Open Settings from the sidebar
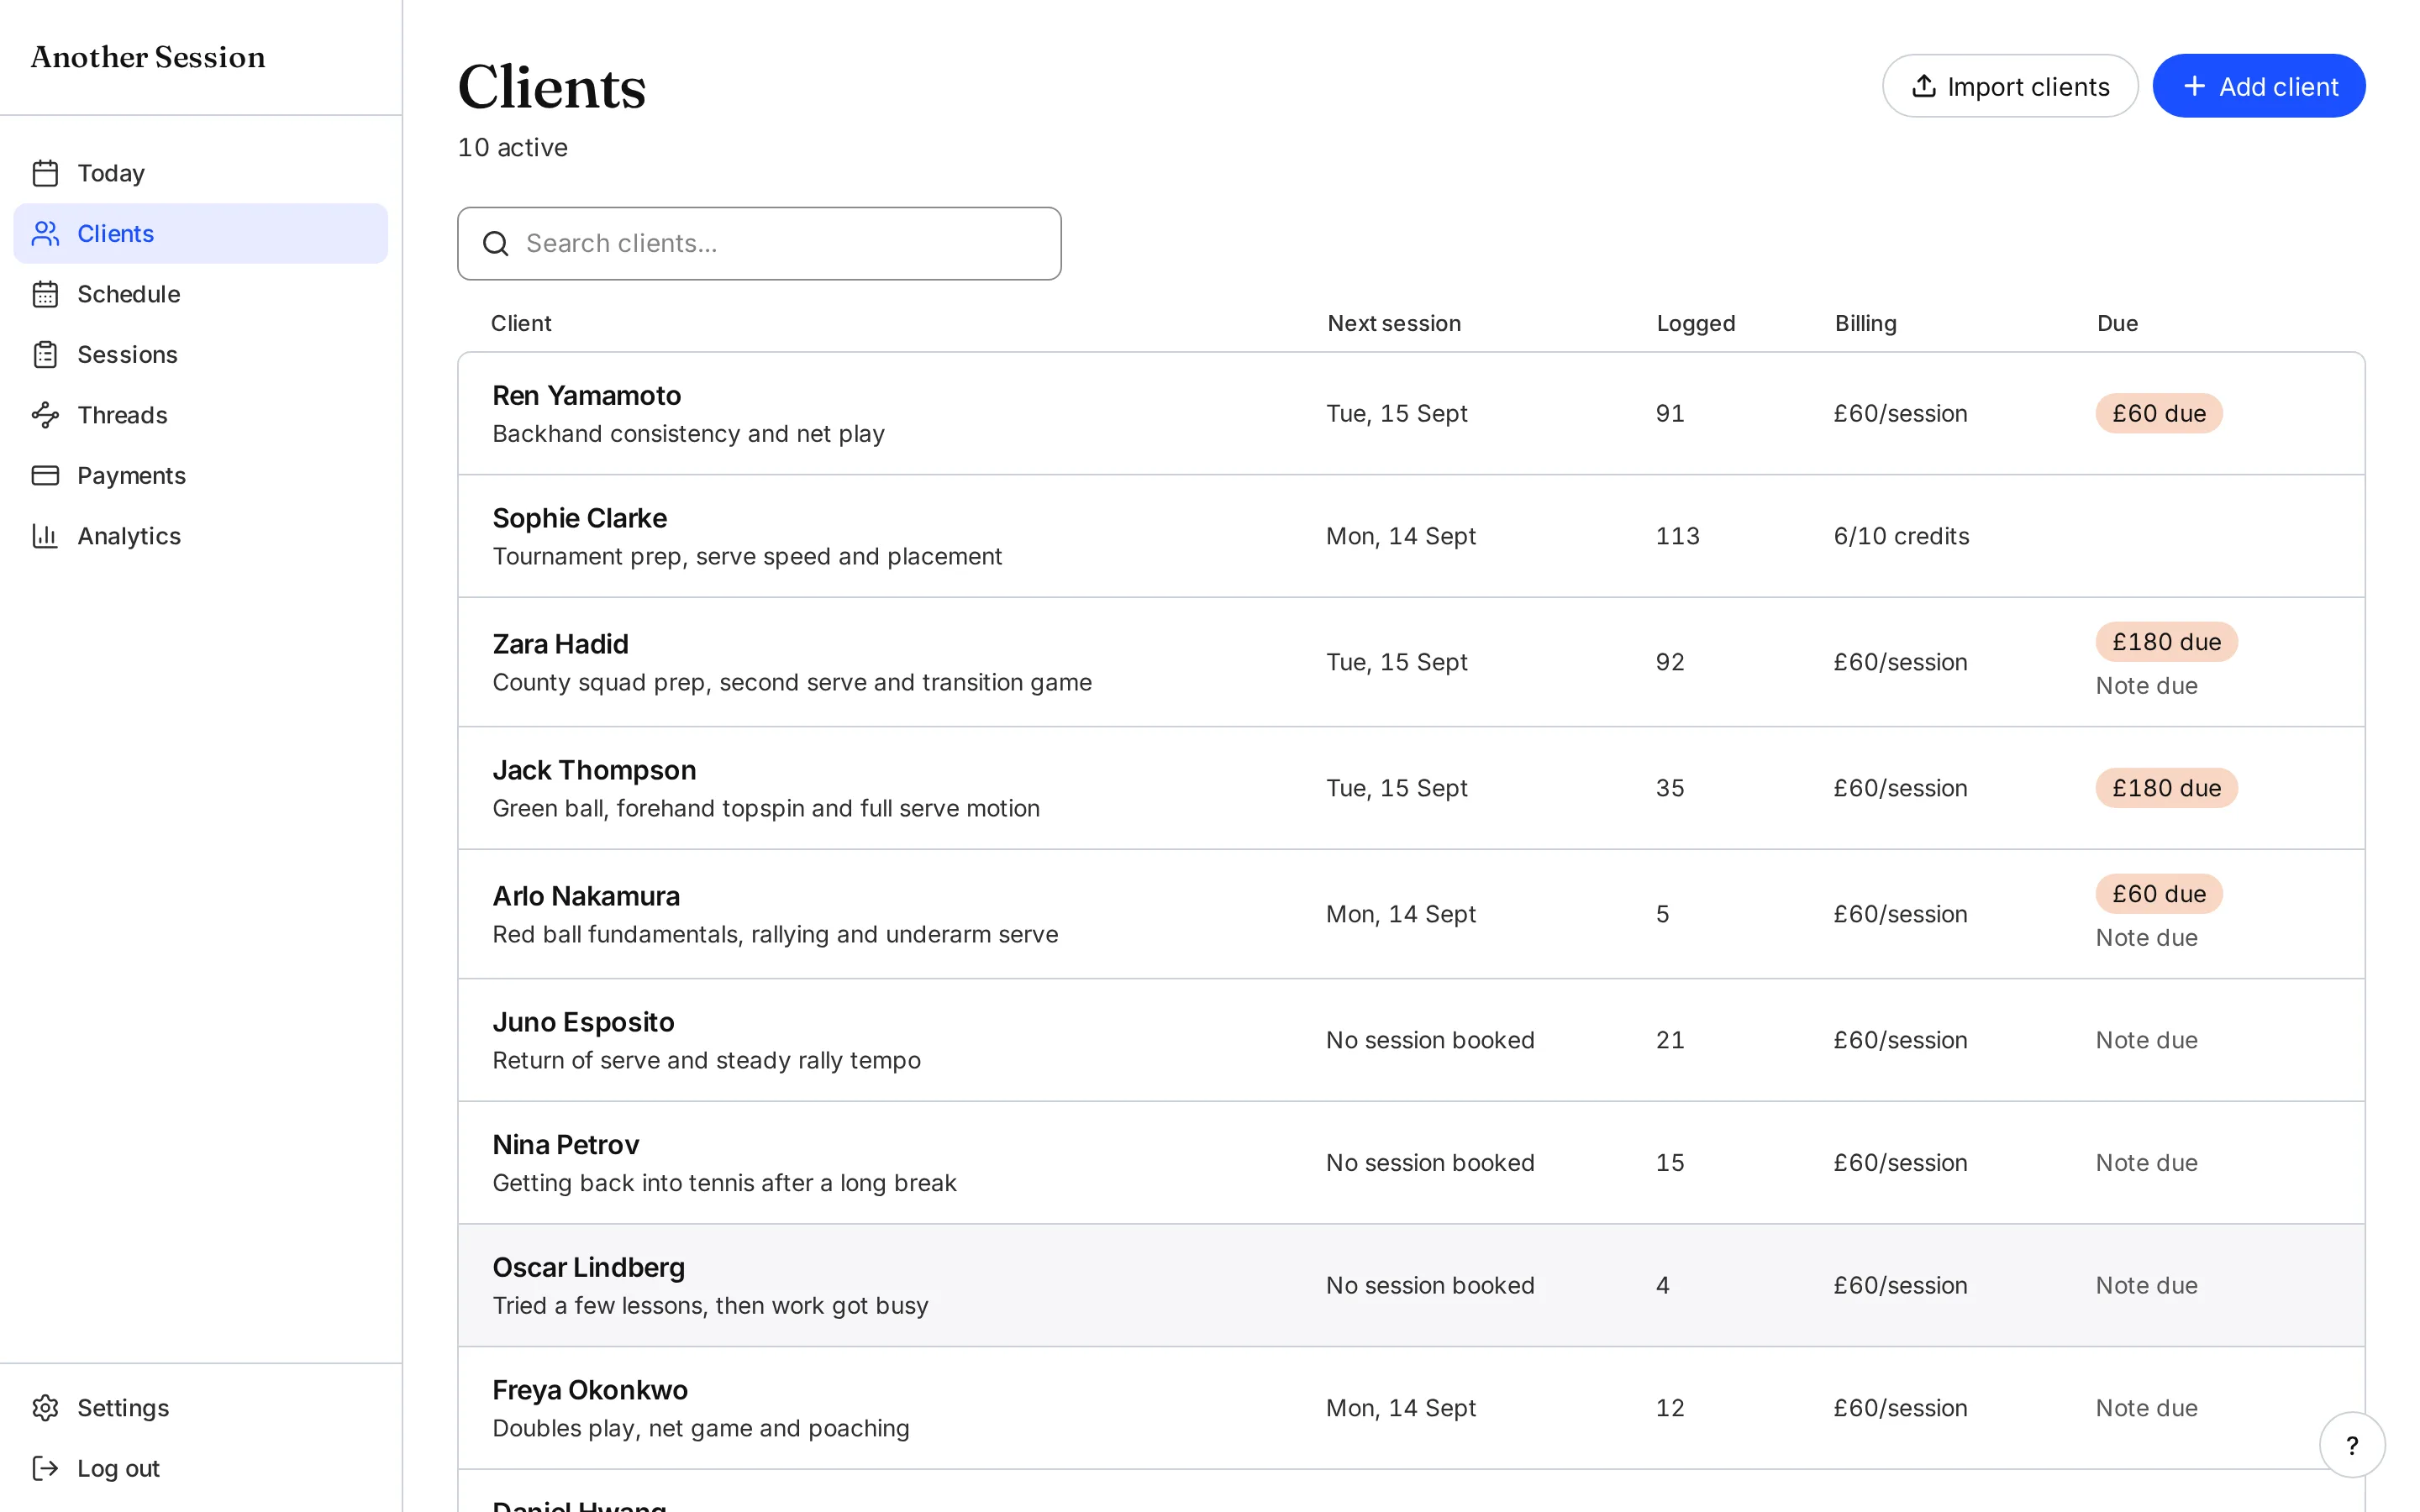The height and width of the screenshot is (1512, 2420). click(200, 1408)
